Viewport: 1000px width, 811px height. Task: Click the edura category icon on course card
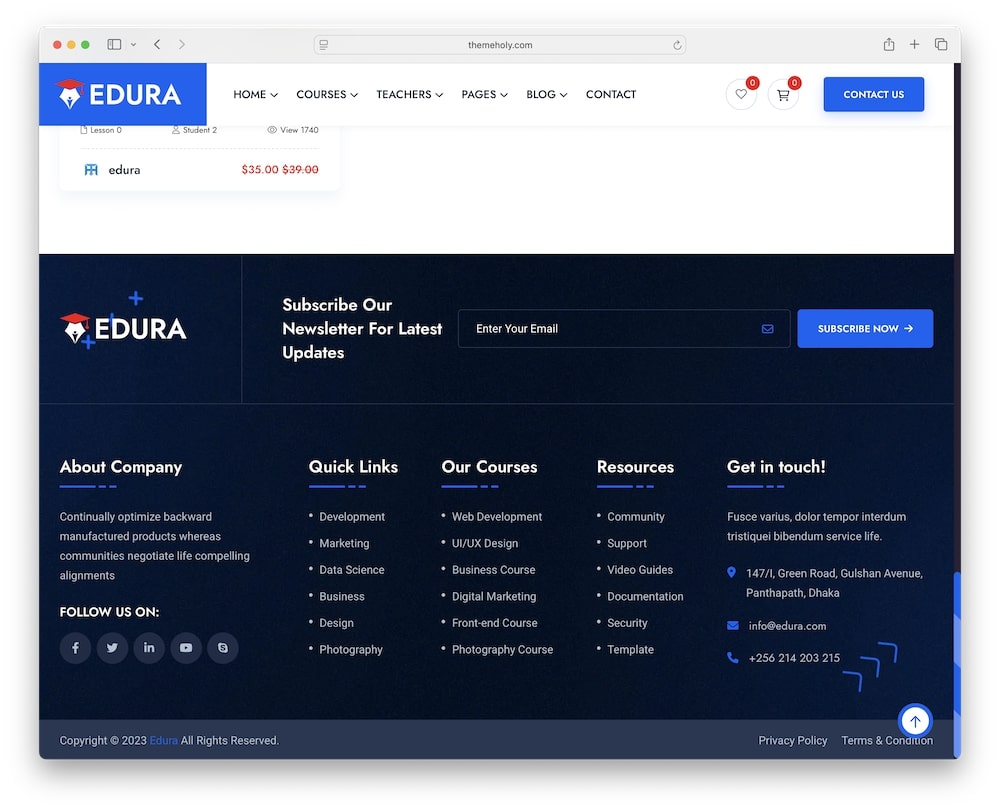coord(91,170)
